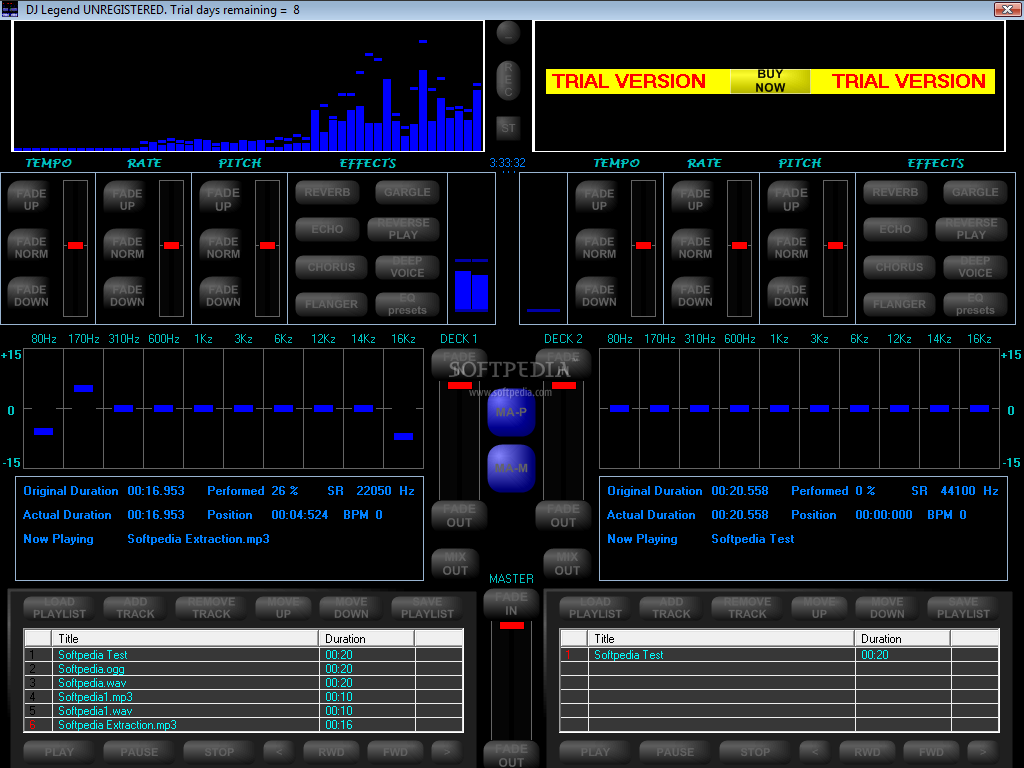Click the REC record button
Viewport: 1024px width, 768px height.
508,80
